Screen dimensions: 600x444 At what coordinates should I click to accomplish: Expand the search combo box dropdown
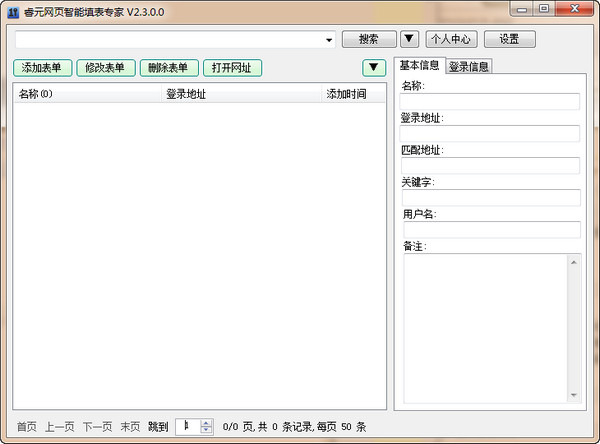click(x=329, y=40)
